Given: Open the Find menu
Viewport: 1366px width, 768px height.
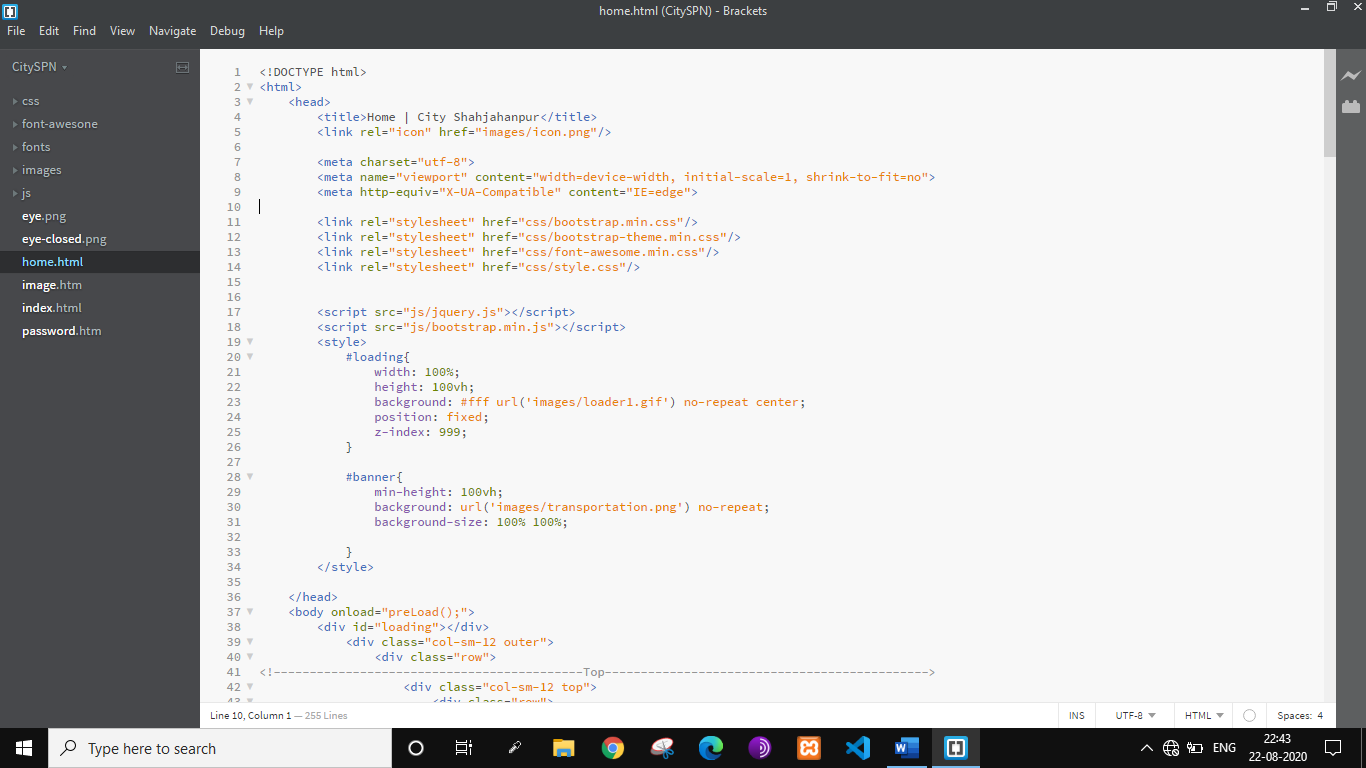Looking at the screenshot, I should [x=85, y=31].
